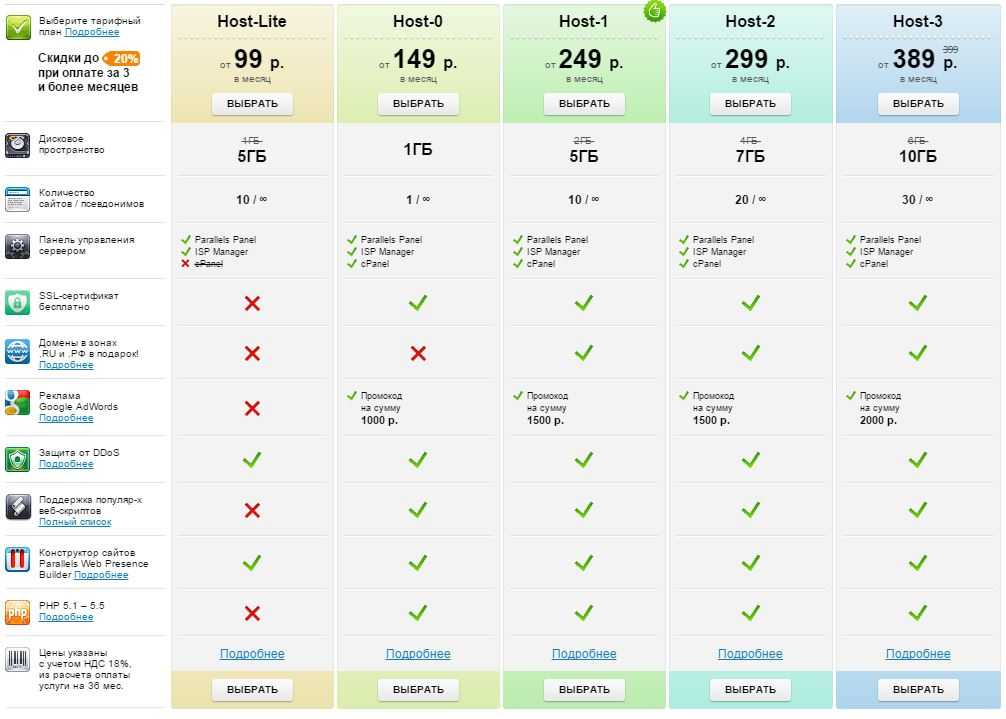Open details link for tariff plan selection
This screenshot has height=719, width=1006.
[x=92, y=33]
